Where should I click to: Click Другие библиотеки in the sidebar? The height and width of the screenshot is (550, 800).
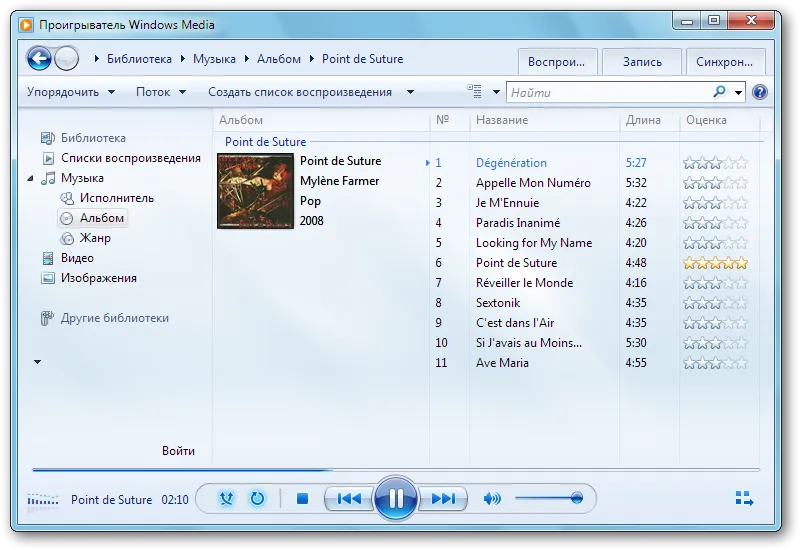pyautogui.click(x=105, y=318)
